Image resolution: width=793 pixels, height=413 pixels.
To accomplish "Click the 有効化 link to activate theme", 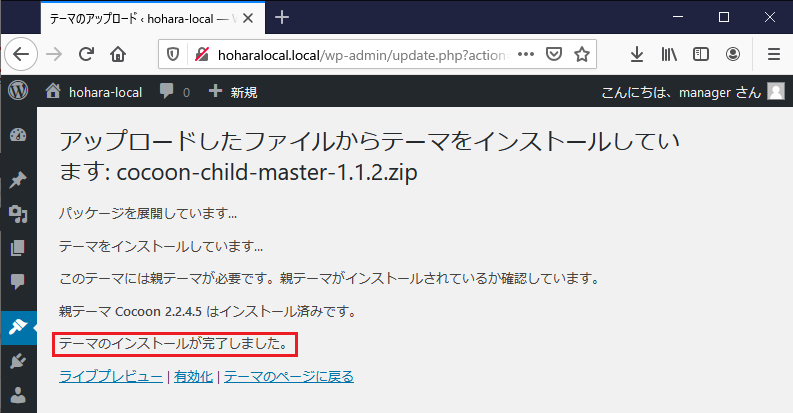I will (193, 376).
